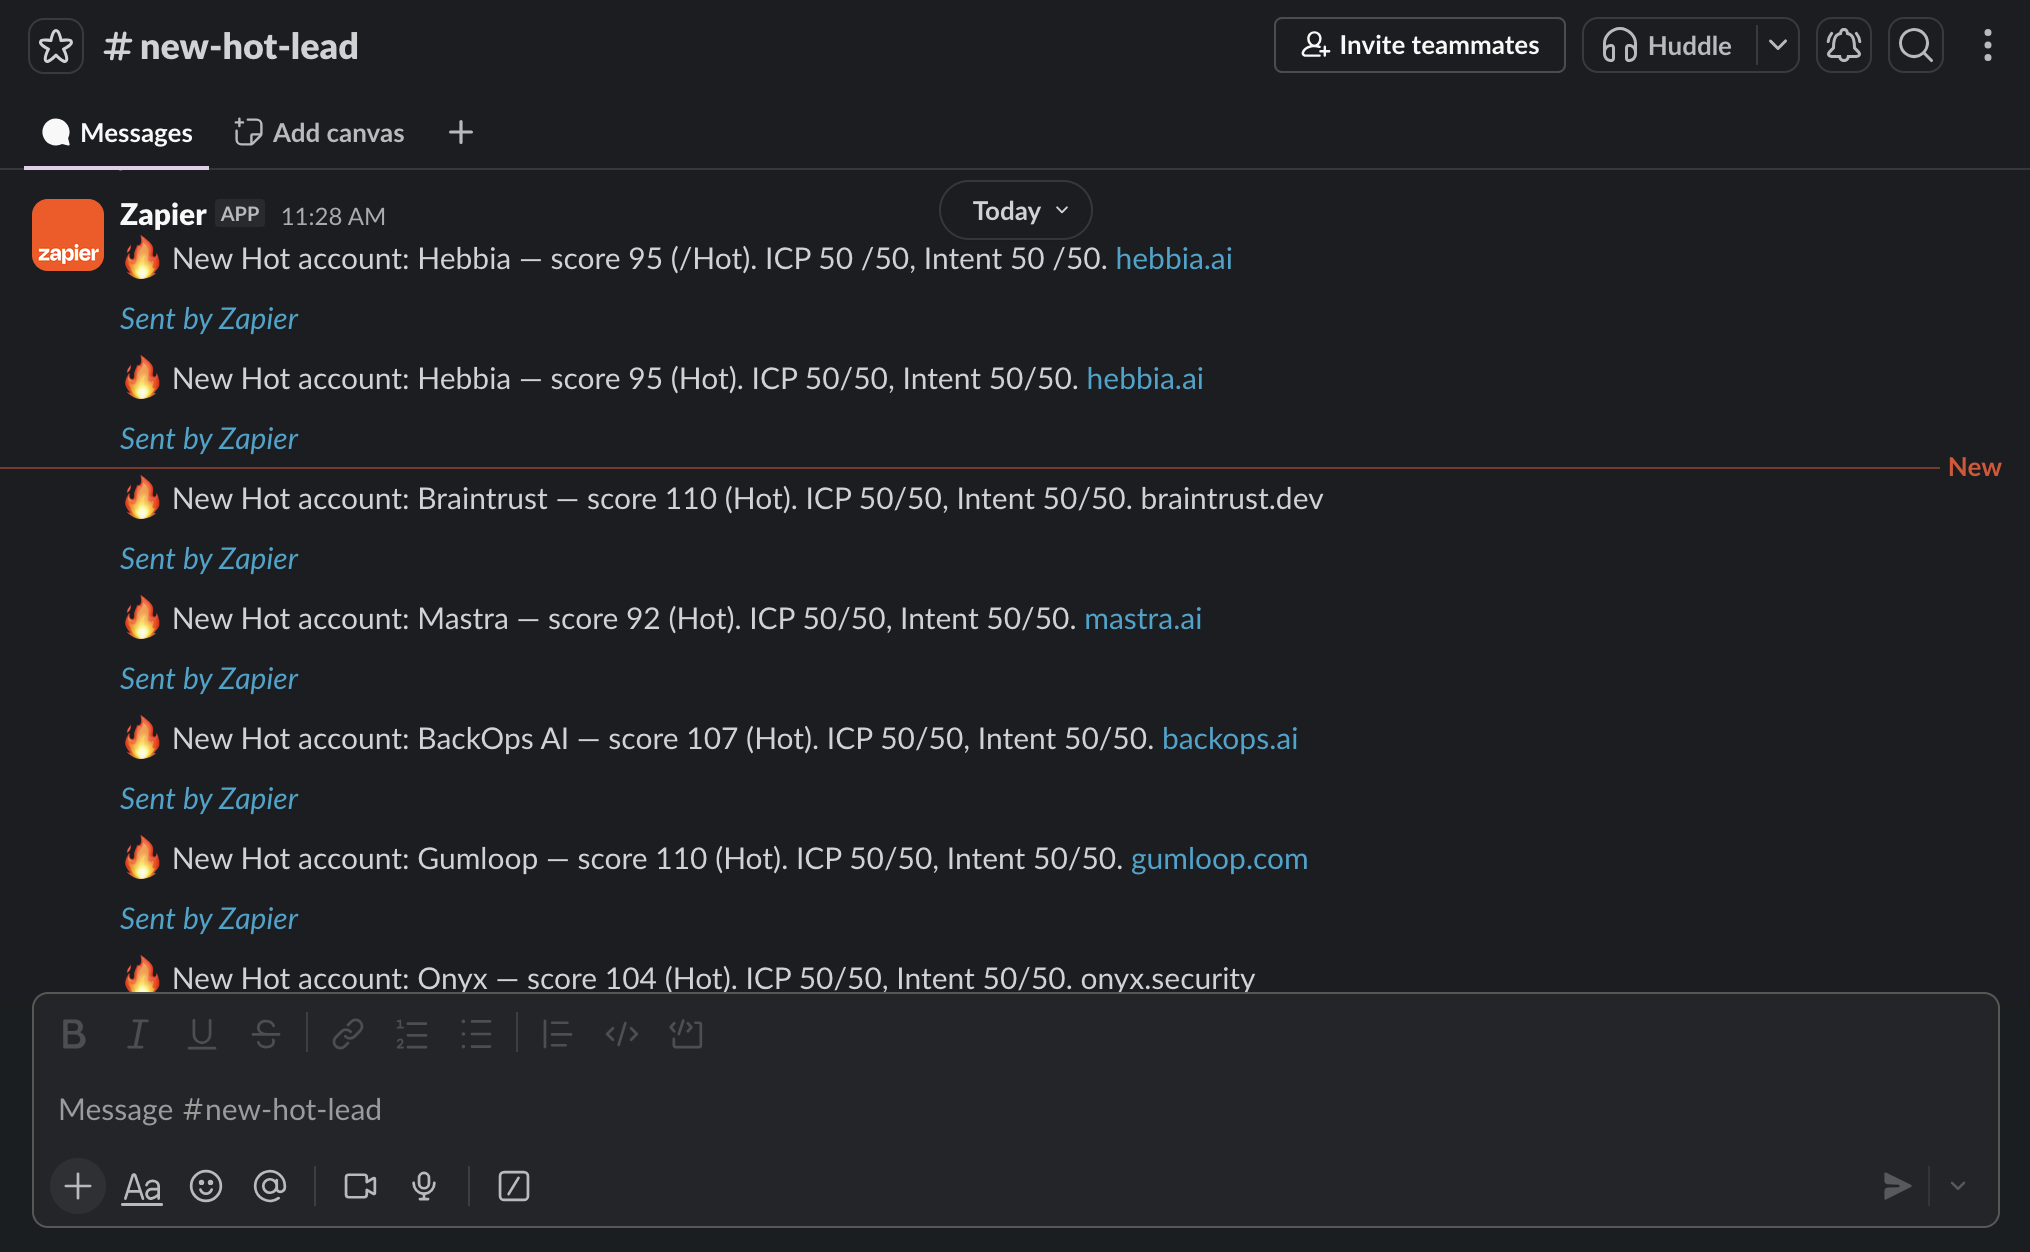Open the Add canvas tab

319,132
